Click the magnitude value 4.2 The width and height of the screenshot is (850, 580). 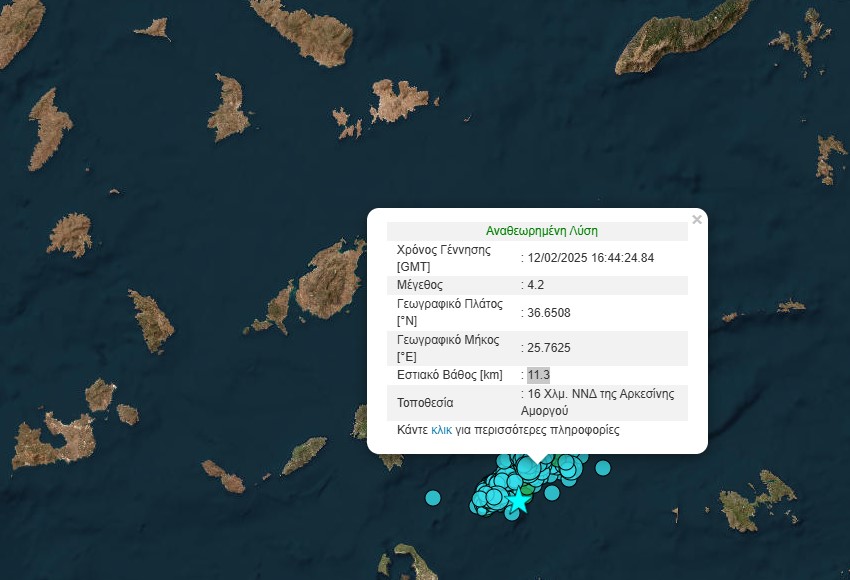(x=536, y=285)
